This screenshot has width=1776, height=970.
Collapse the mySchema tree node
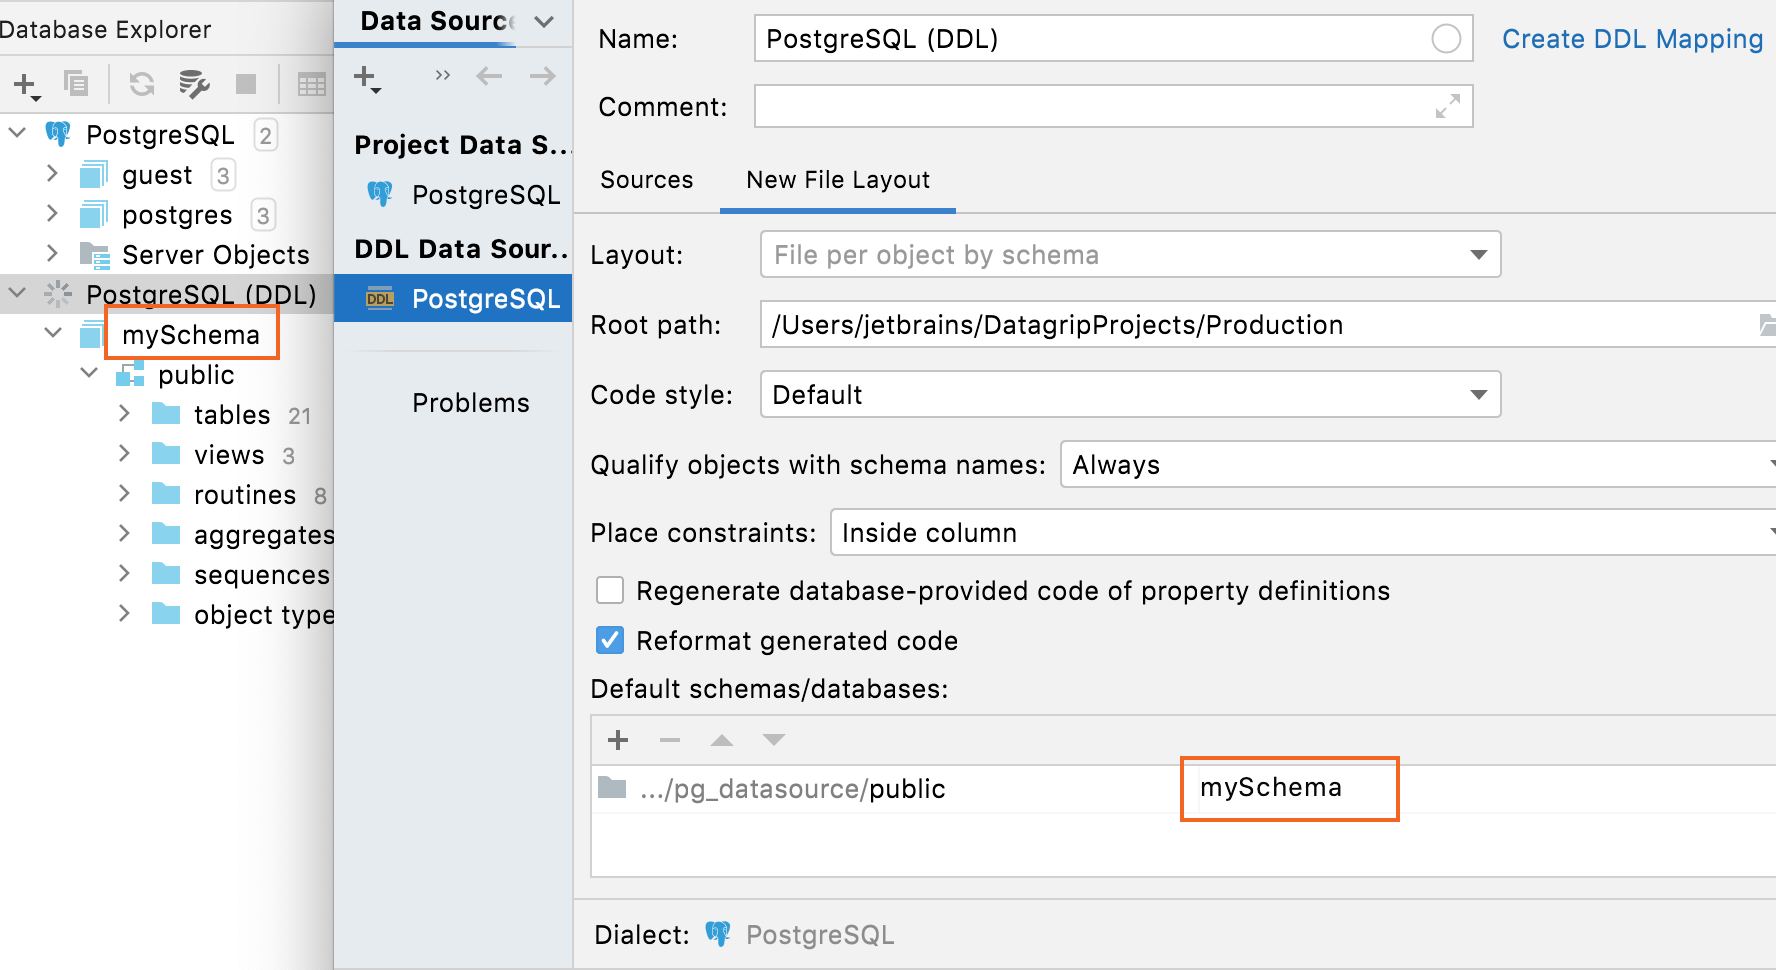pos(53,333)
